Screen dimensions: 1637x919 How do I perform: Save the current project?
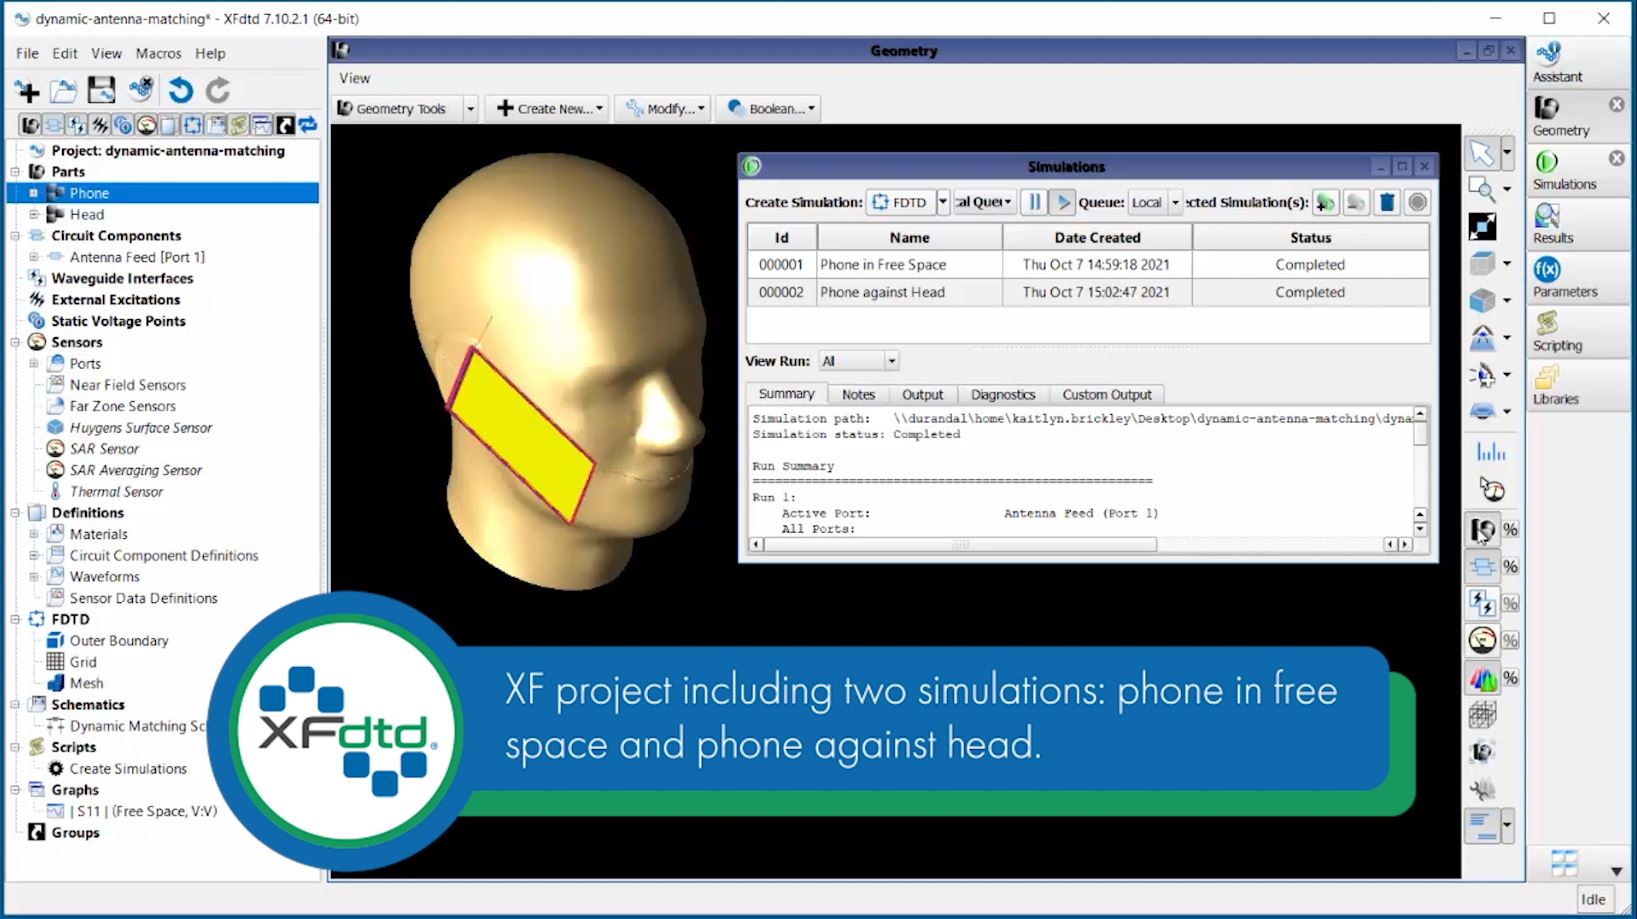101,90
